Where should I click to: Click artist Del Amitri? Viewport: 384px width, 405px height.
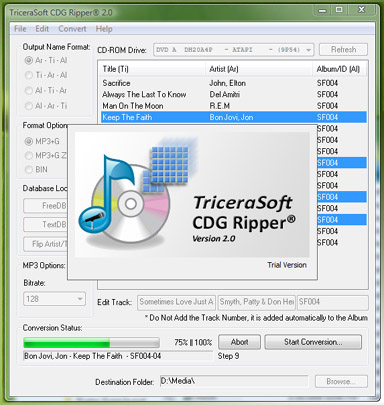pyautogui.click(x=224, y=94)
